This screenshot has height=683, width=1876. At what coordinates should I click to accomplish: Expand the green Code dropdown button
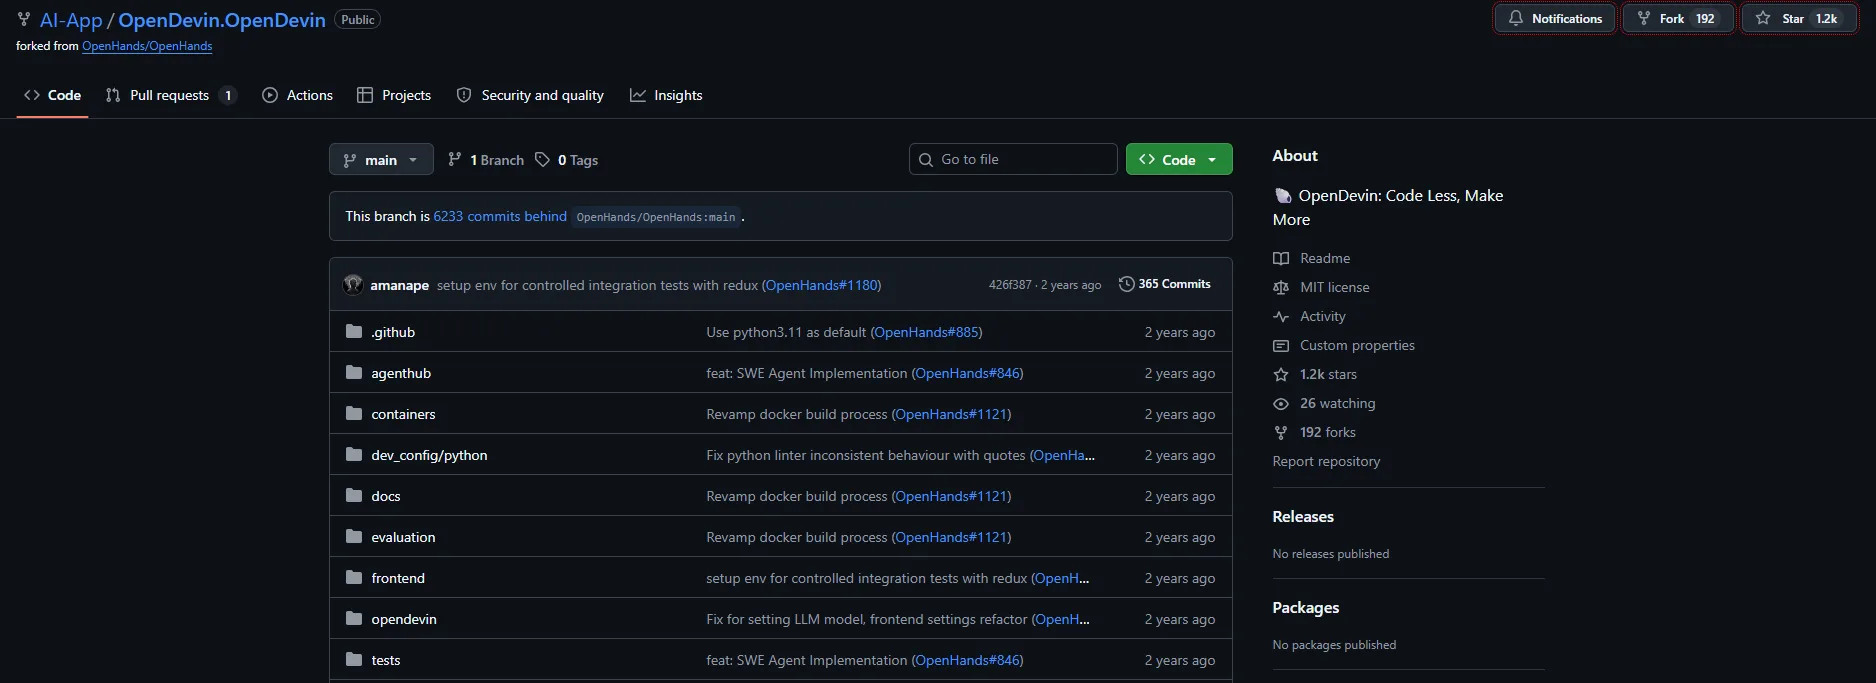(1179, 160)
